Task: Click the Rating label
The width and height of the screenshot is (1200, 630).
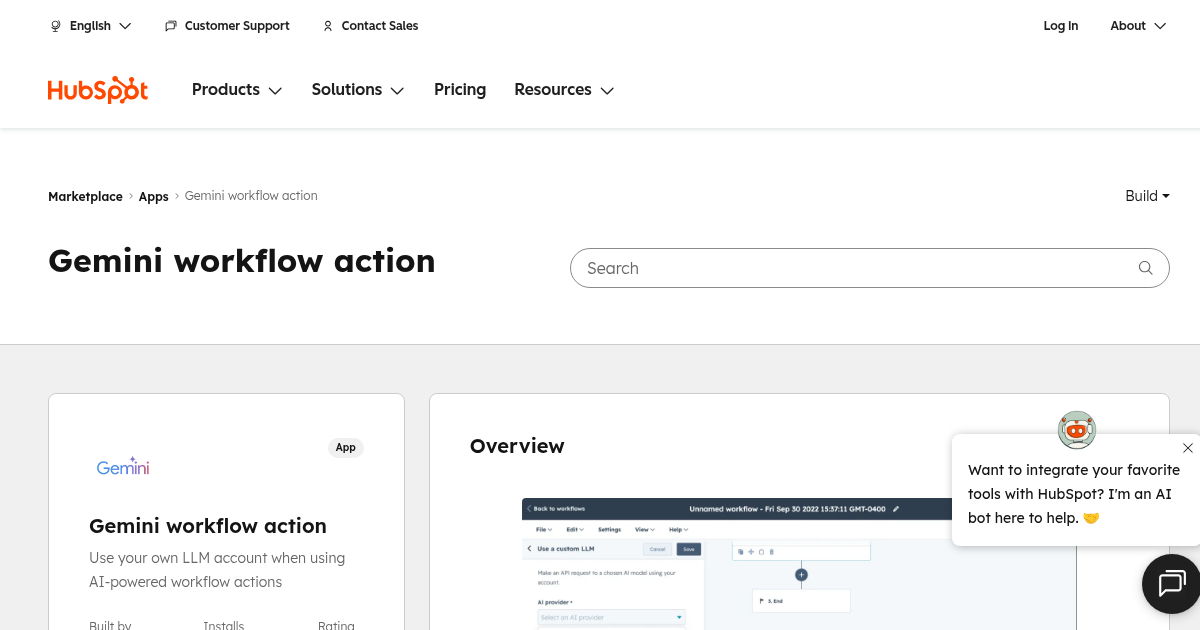Action: coord(336,625)
